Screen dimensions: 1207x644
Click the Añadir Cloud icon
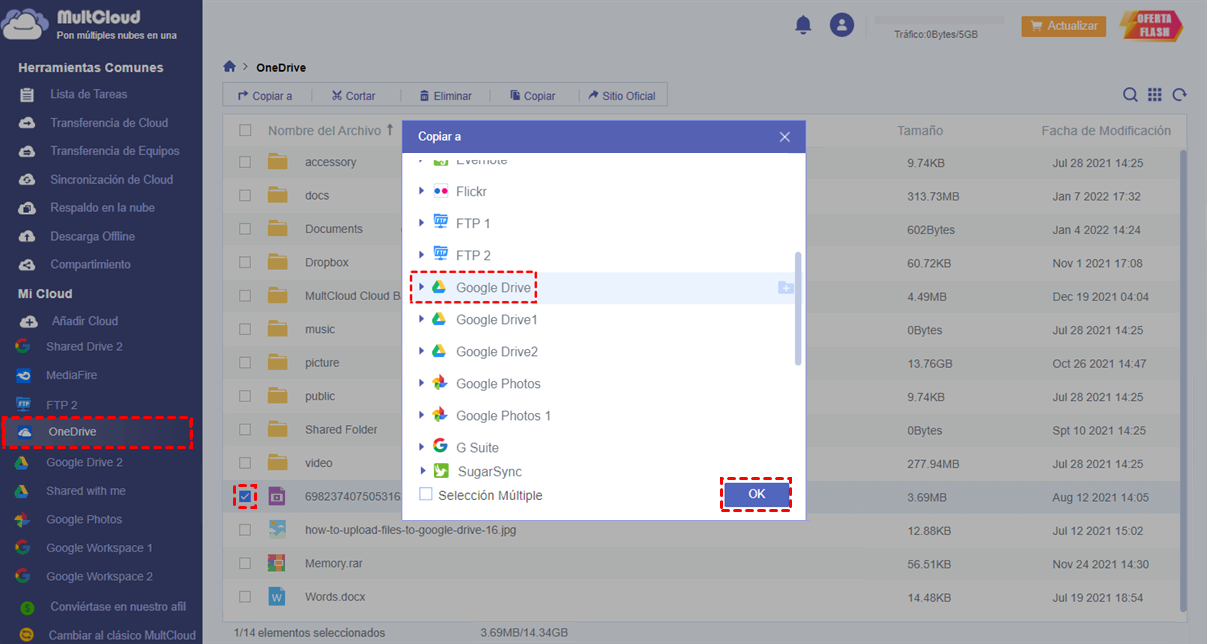point(27,321)
